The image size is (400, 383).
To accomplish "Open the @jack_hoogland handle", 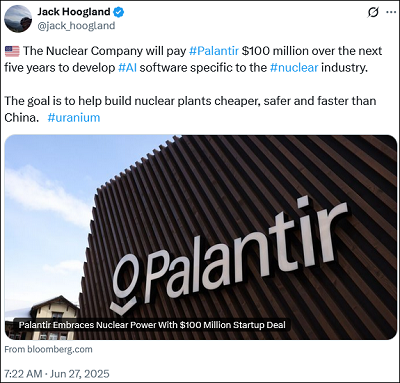I will (x=76, y=26).
